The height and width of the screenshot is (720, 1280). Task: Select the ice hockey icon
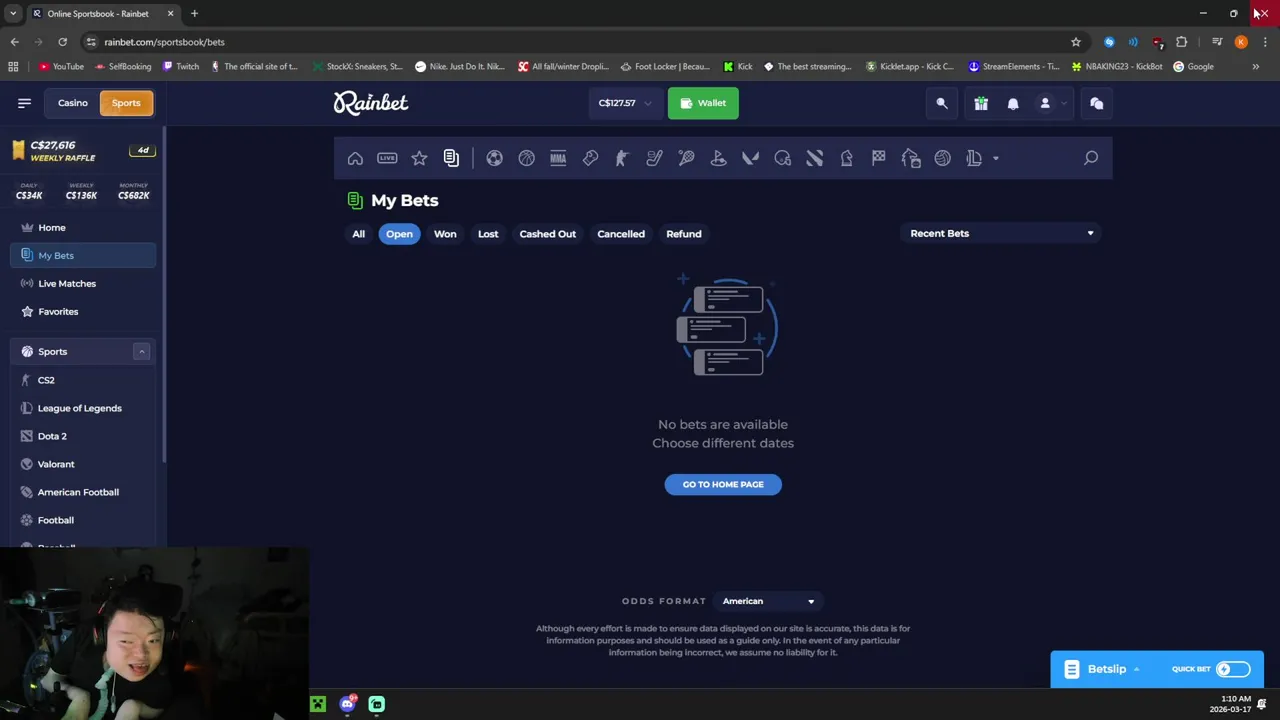(x=654, y=158)
